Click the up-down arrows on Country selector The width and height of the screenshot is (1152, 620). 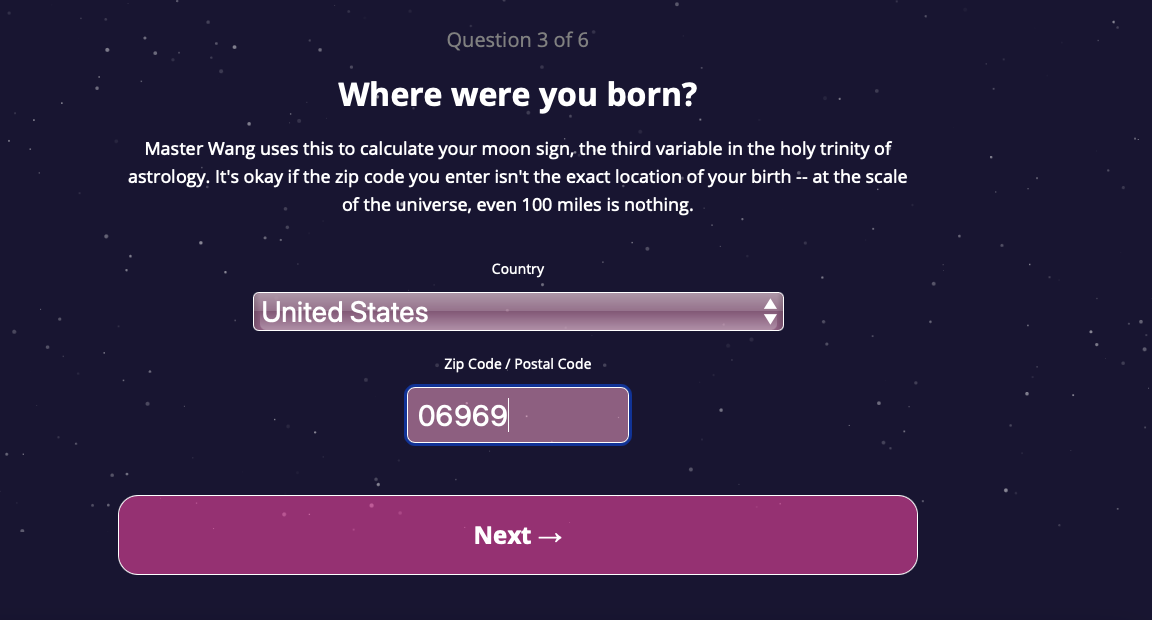coord(770,312)
